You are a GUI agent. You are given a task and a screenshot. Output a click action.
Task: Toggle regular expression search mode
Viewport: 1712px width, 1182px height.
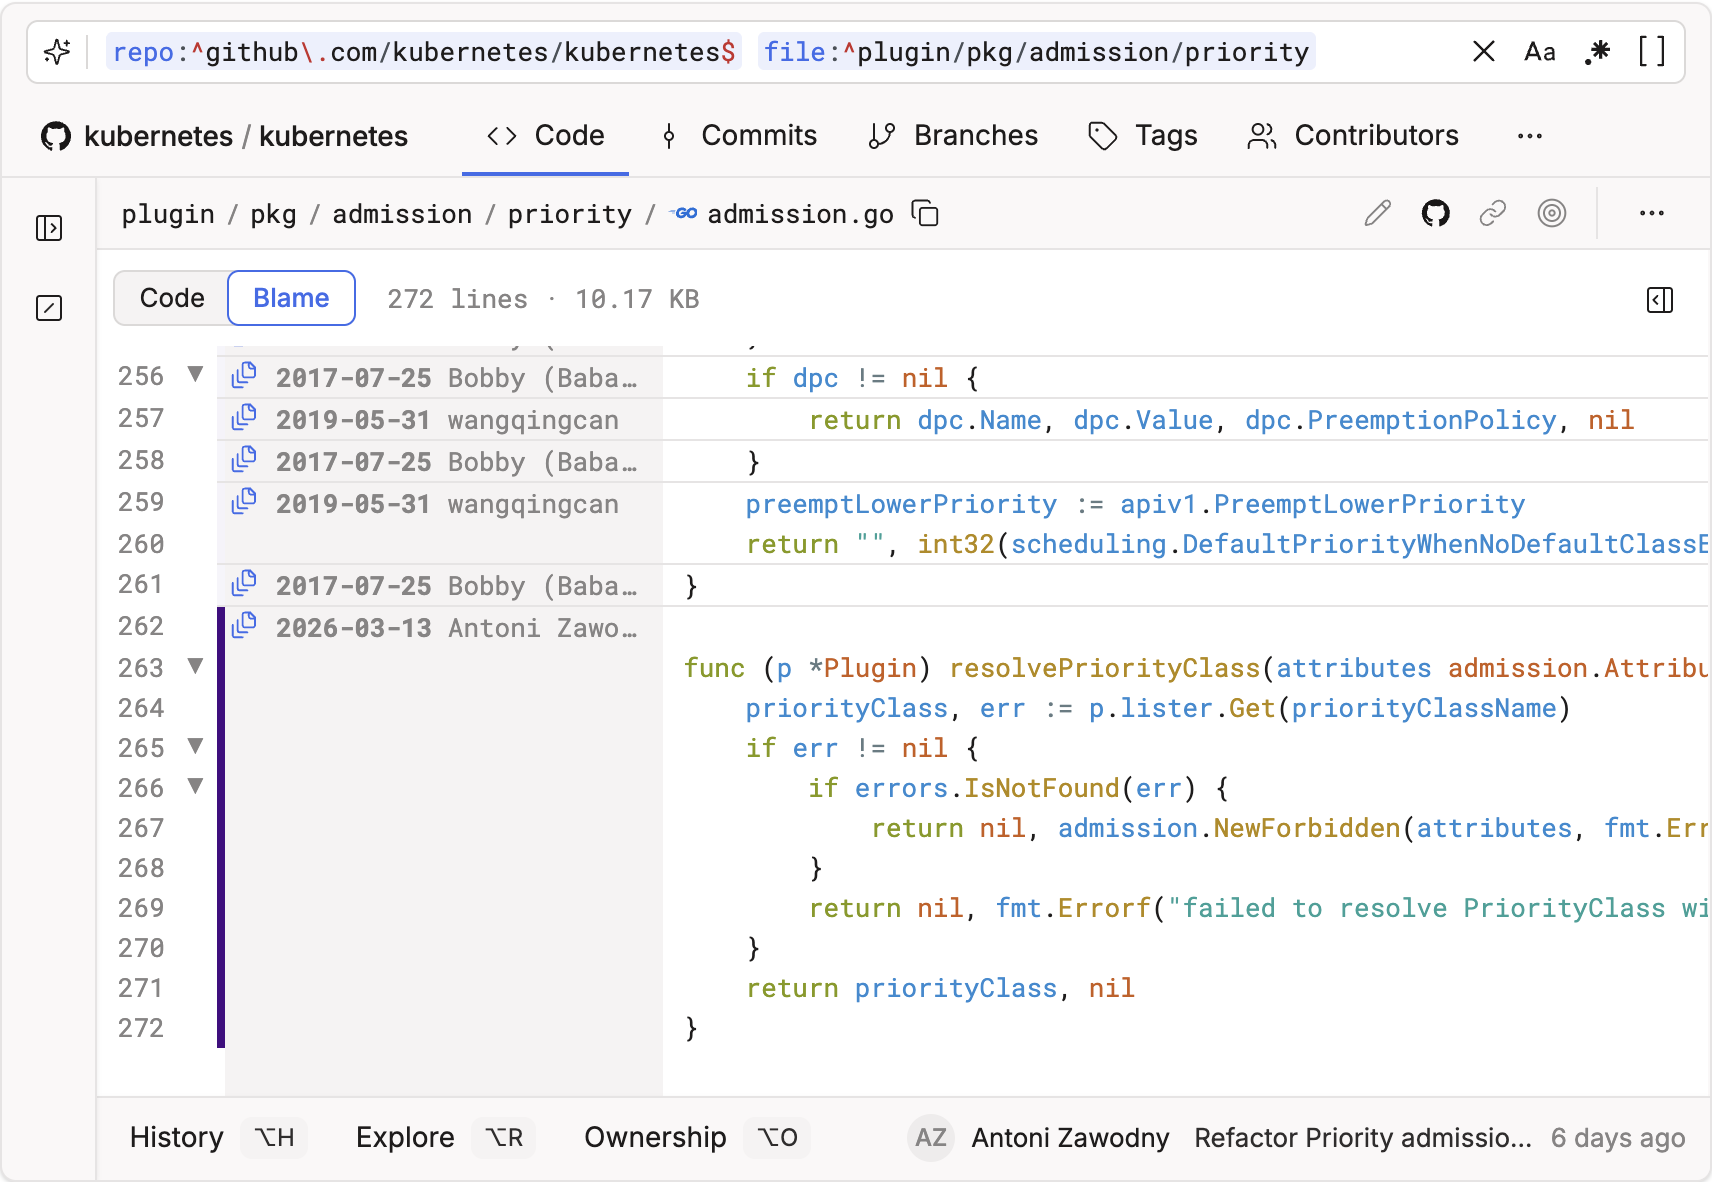(1597, 52)
